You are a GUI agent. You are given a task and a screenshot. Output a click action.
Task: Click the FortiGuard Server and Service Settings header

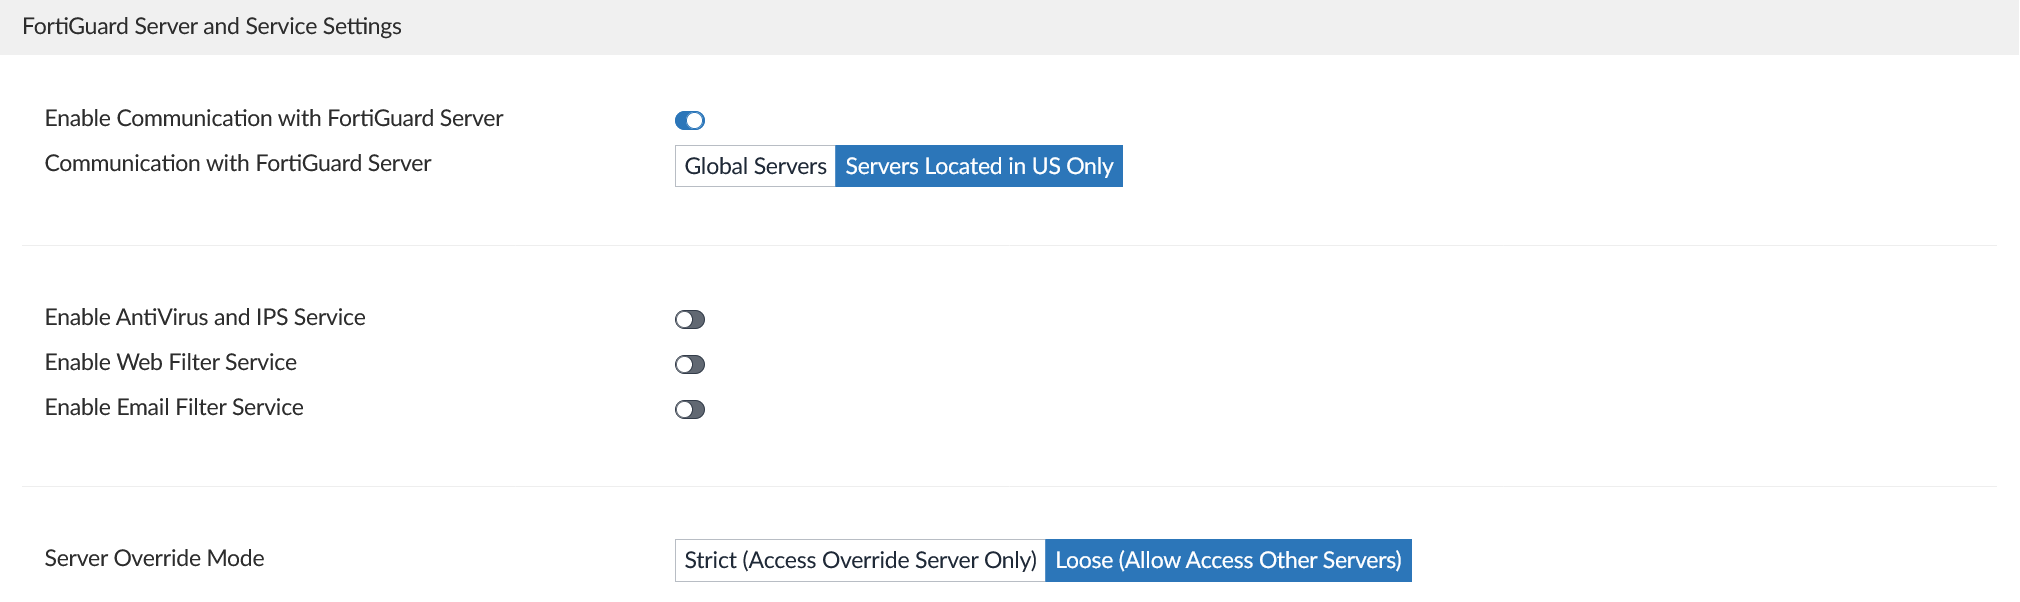pos(212,26)
